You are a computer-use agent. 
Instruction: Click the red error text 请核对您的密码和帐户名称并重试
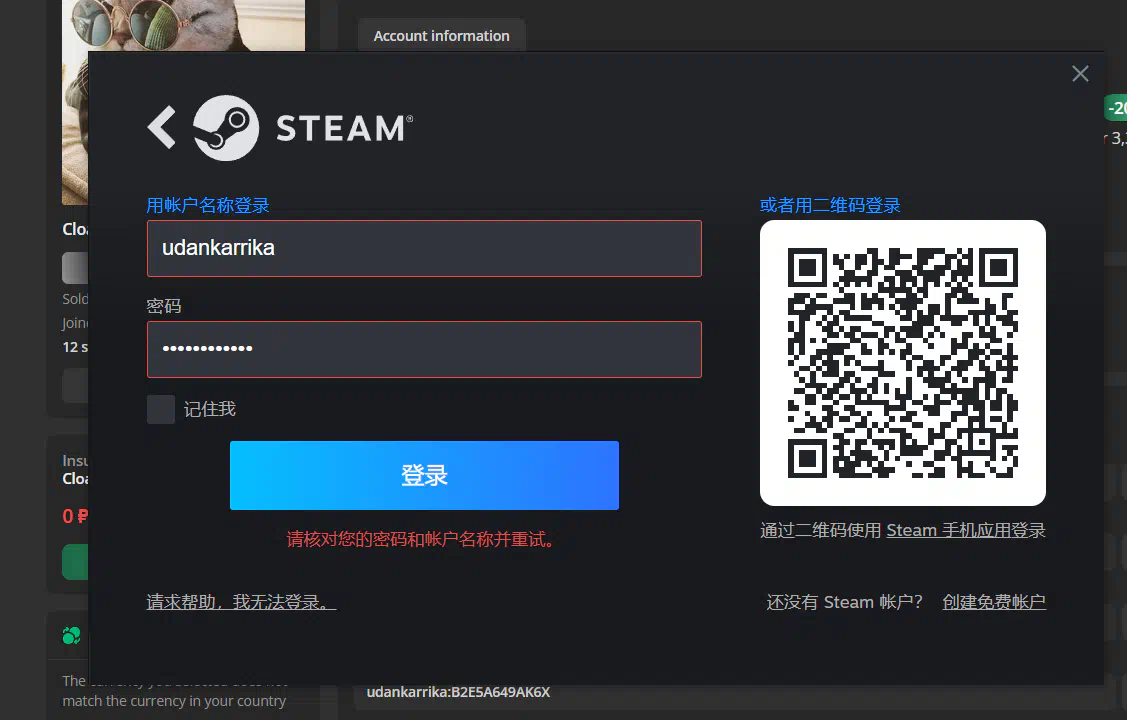421,540
